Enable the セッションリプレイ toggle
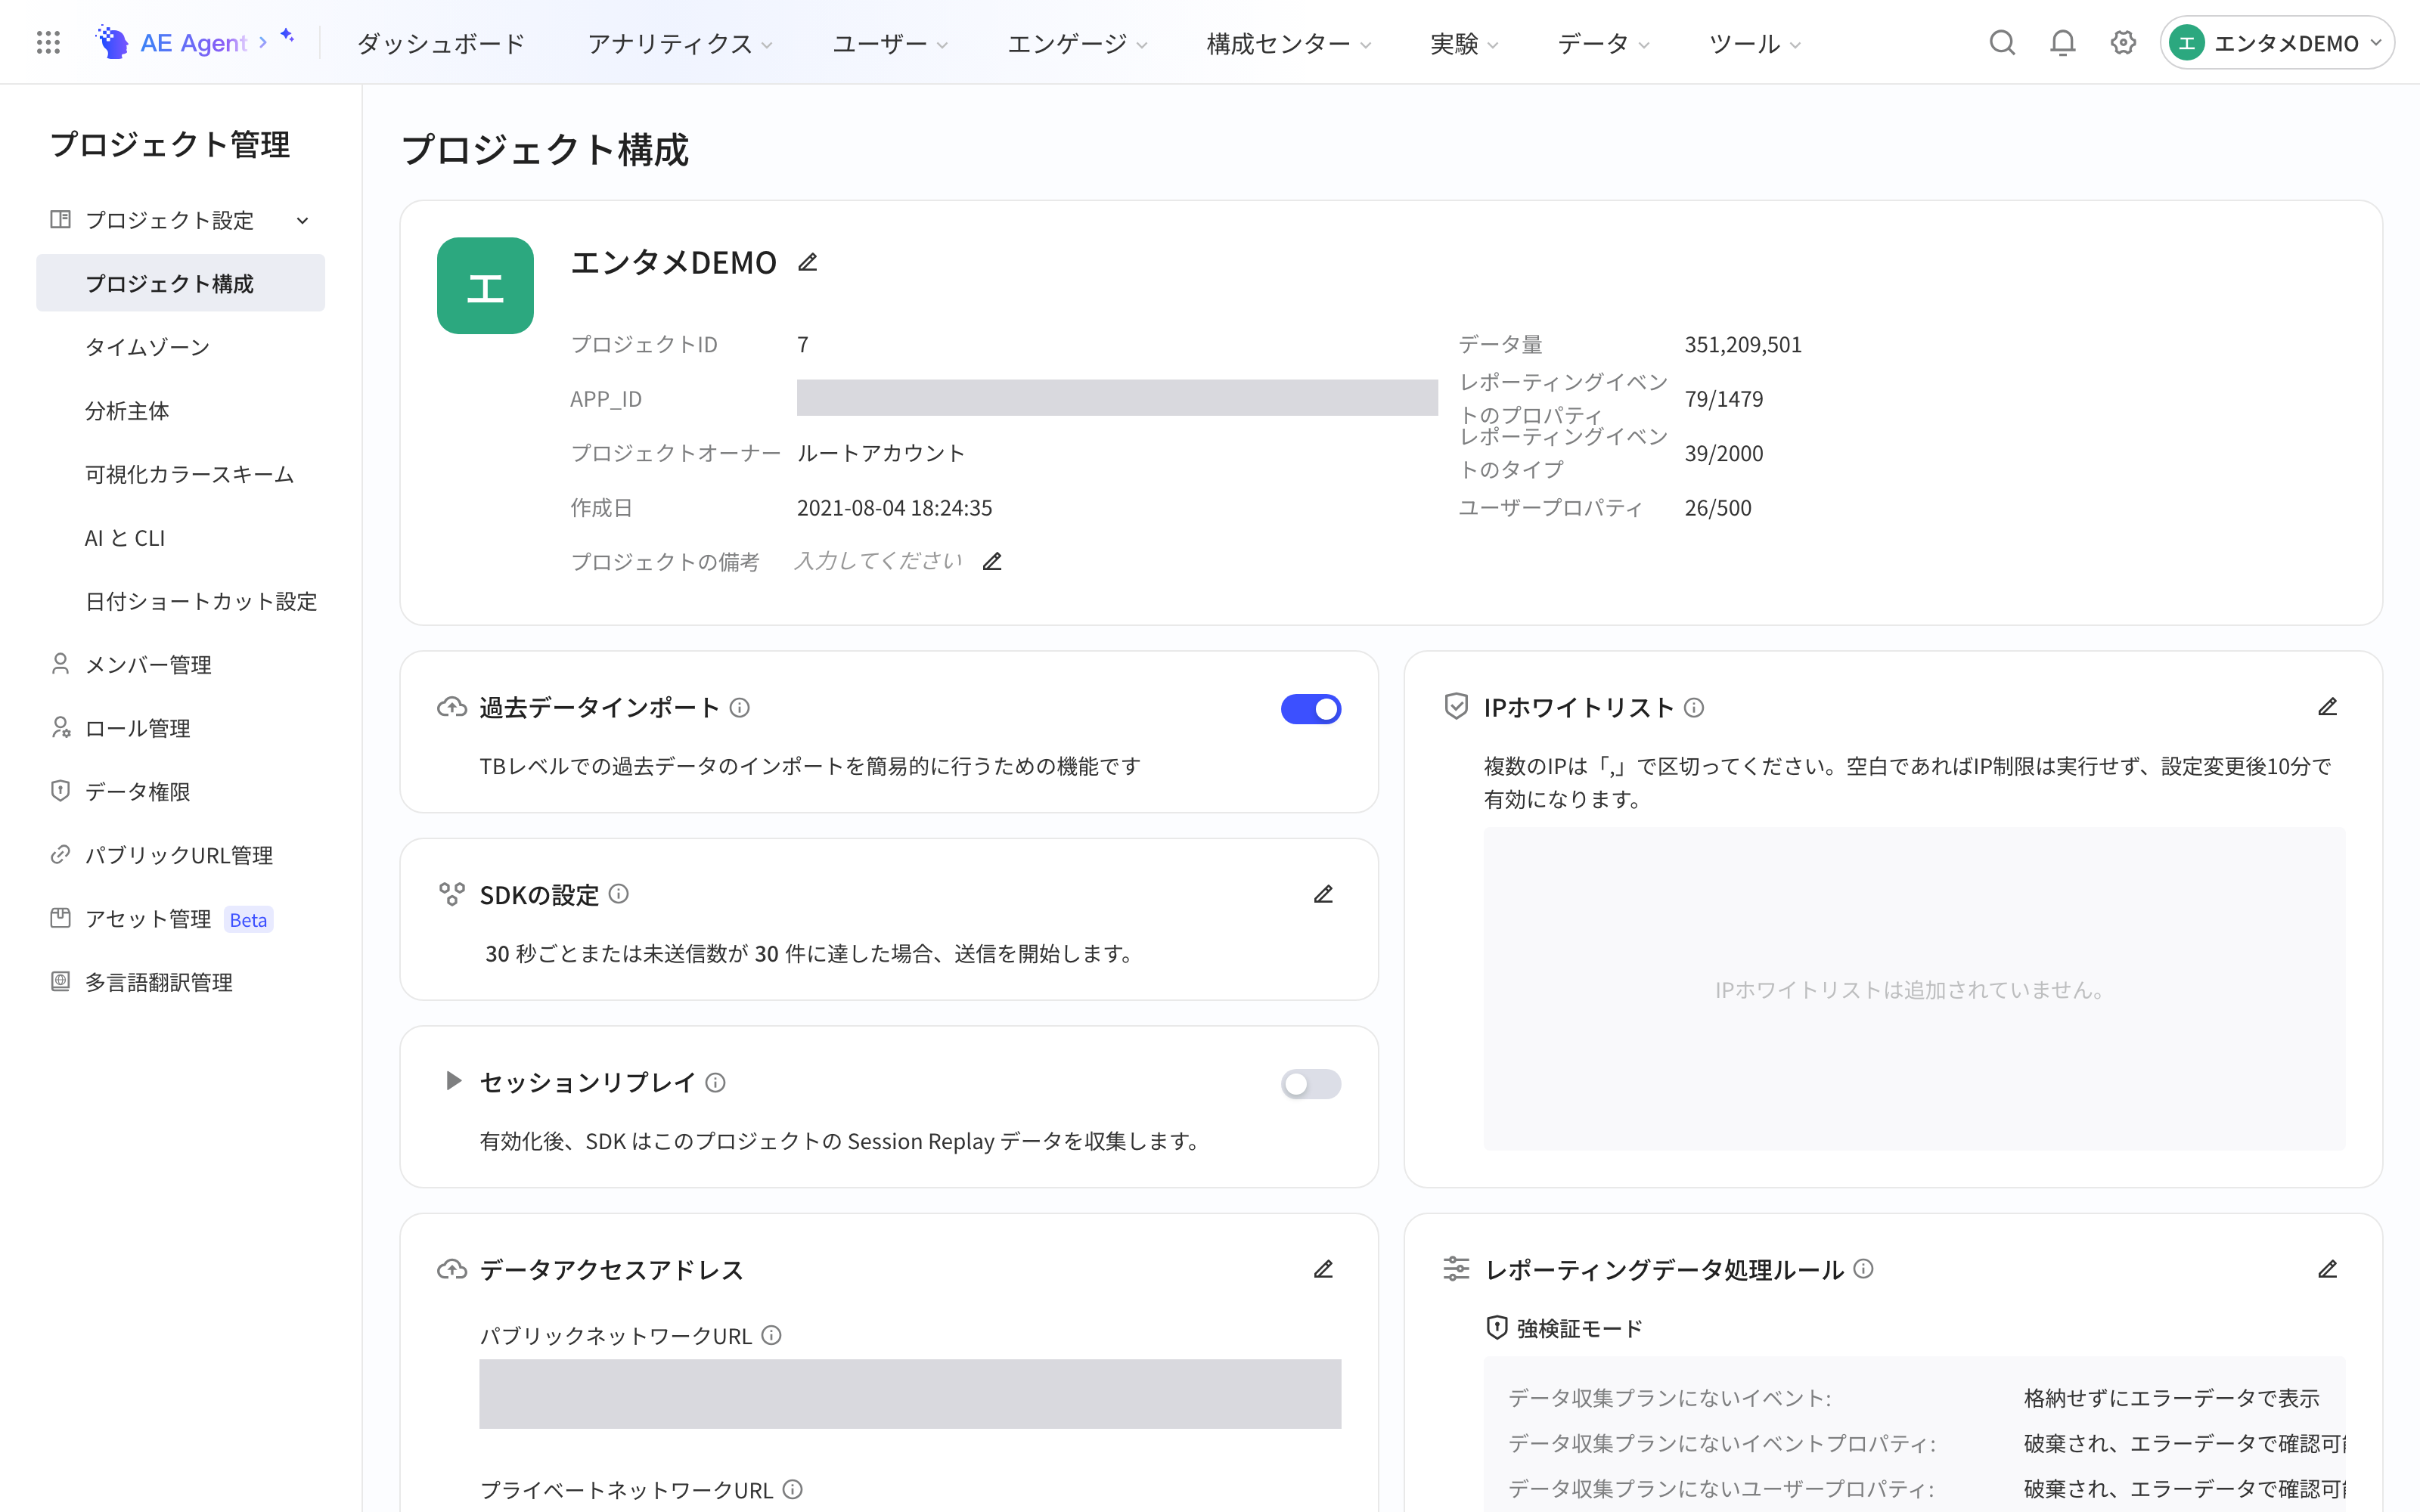2420x1512 pixels. pos(1310,1084)
